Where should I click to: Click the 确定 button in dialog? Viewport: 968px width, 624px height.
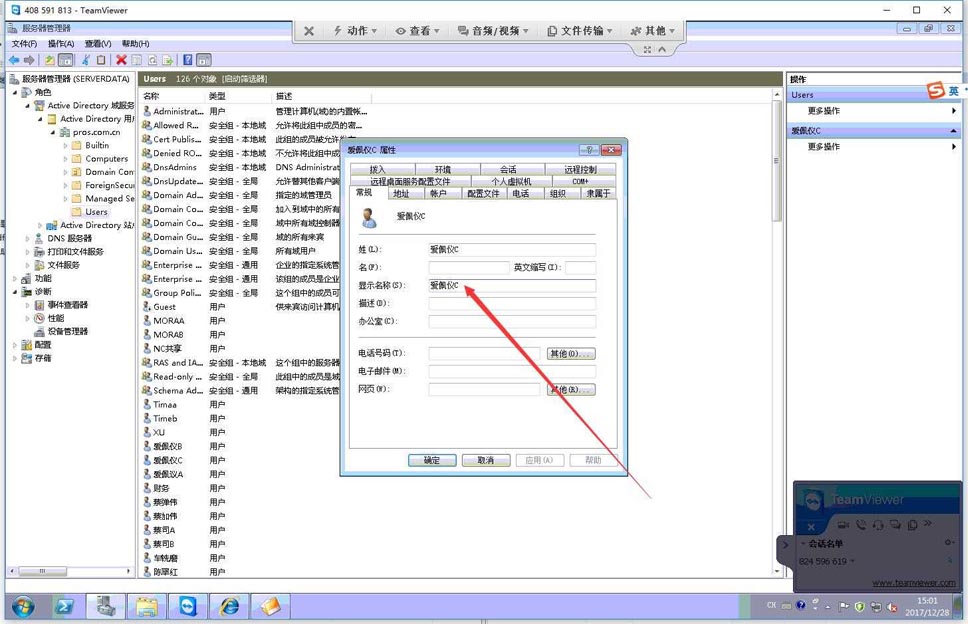432,460
